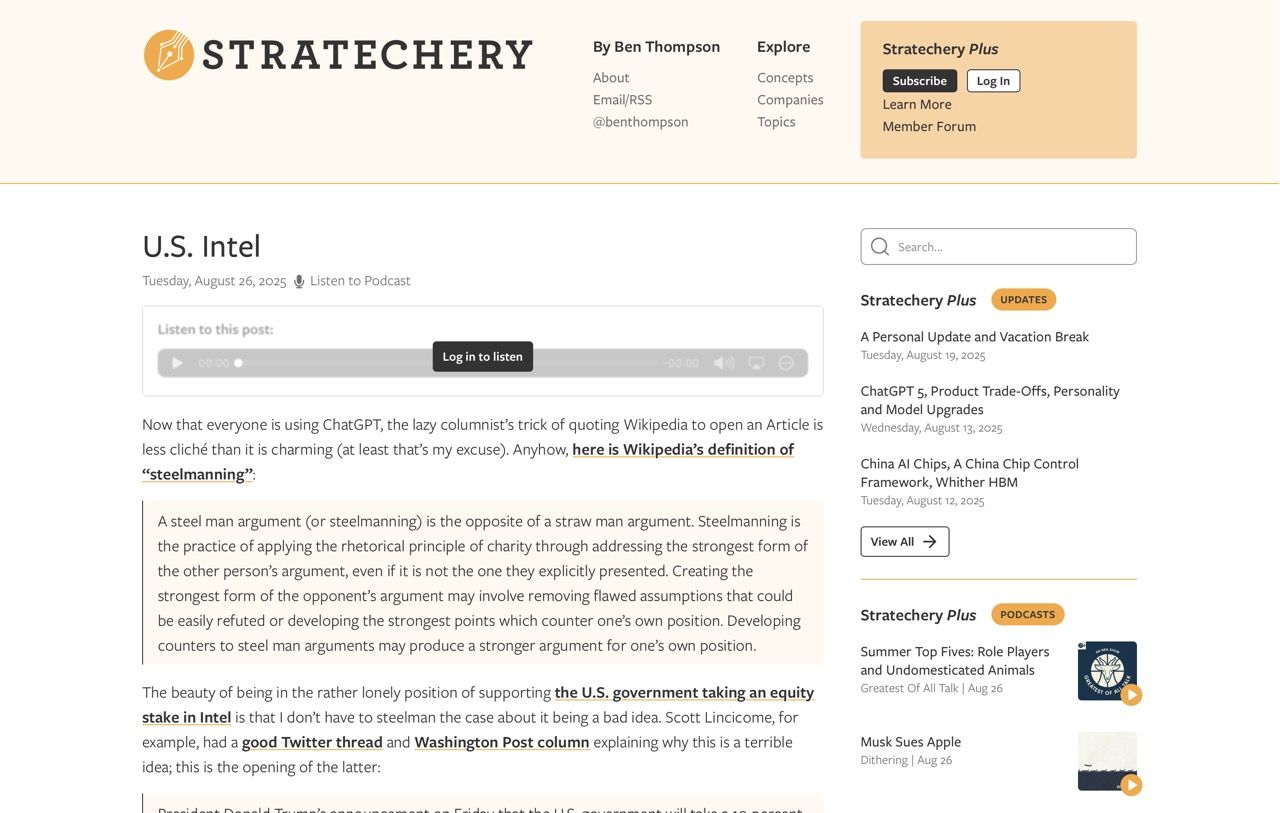1280x813 pixels.
Task: Click the audio progress slider track
Action: coord(447,363)
